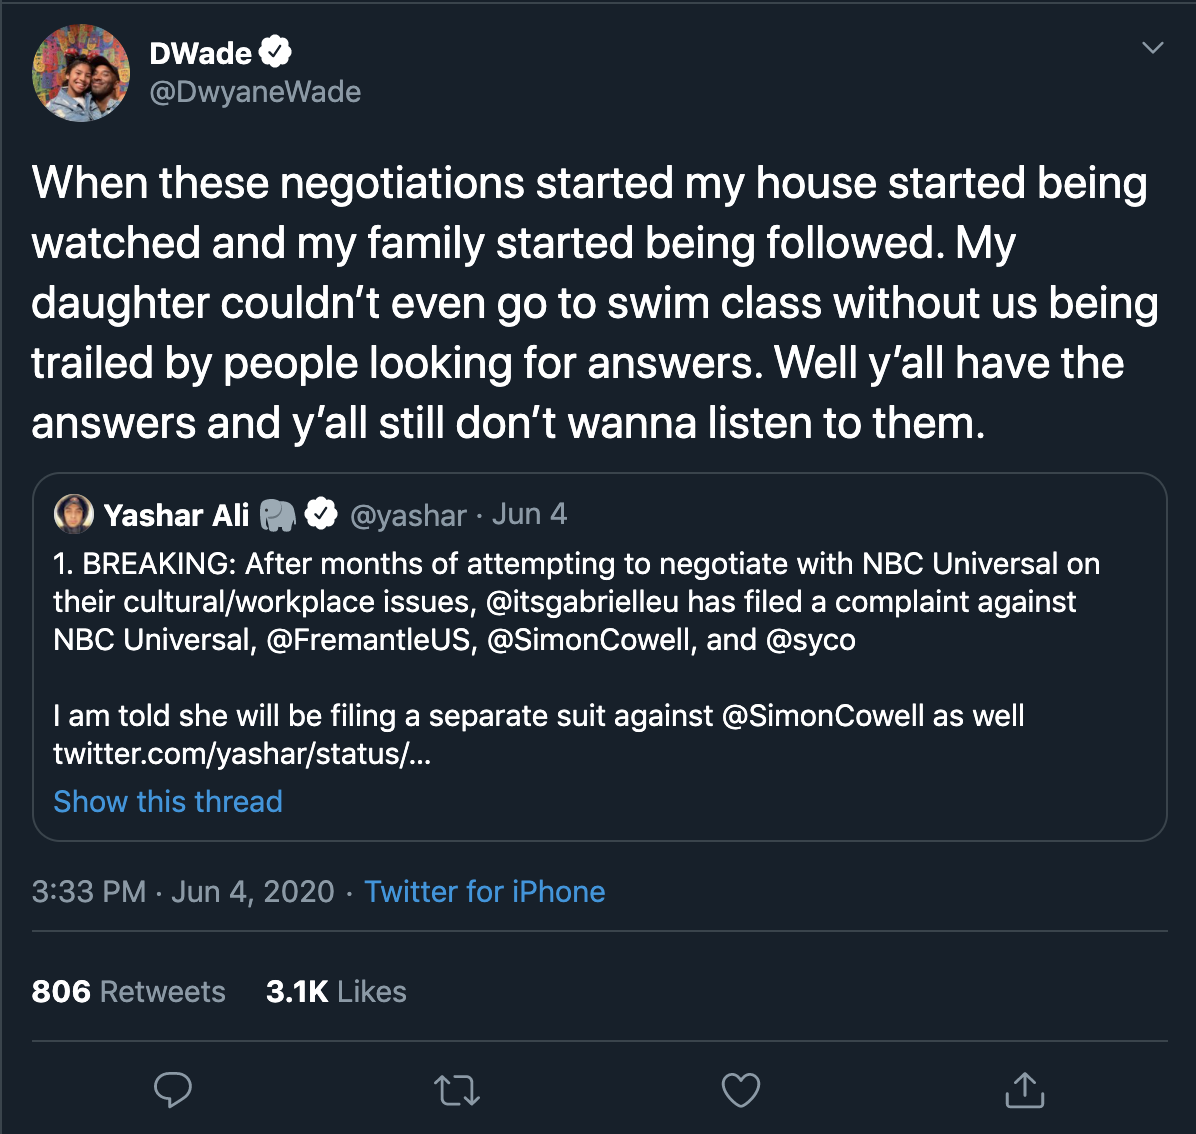Viewport: 1196px width, 1134px height.
Task: Click the Show this thread link
Action: click(x=168, y=802)
